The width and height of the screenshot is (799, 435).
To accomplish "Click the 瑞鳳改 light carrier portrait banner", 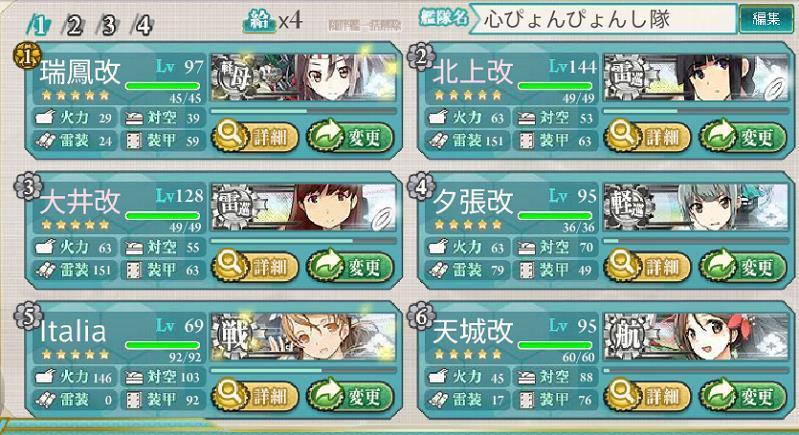I will pos(303,77).
